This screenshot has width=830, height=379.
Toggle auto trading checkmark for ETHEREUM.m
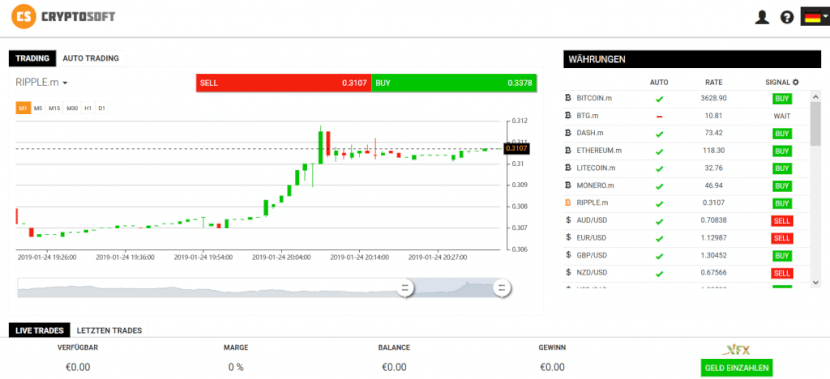(x=659, y=151)
